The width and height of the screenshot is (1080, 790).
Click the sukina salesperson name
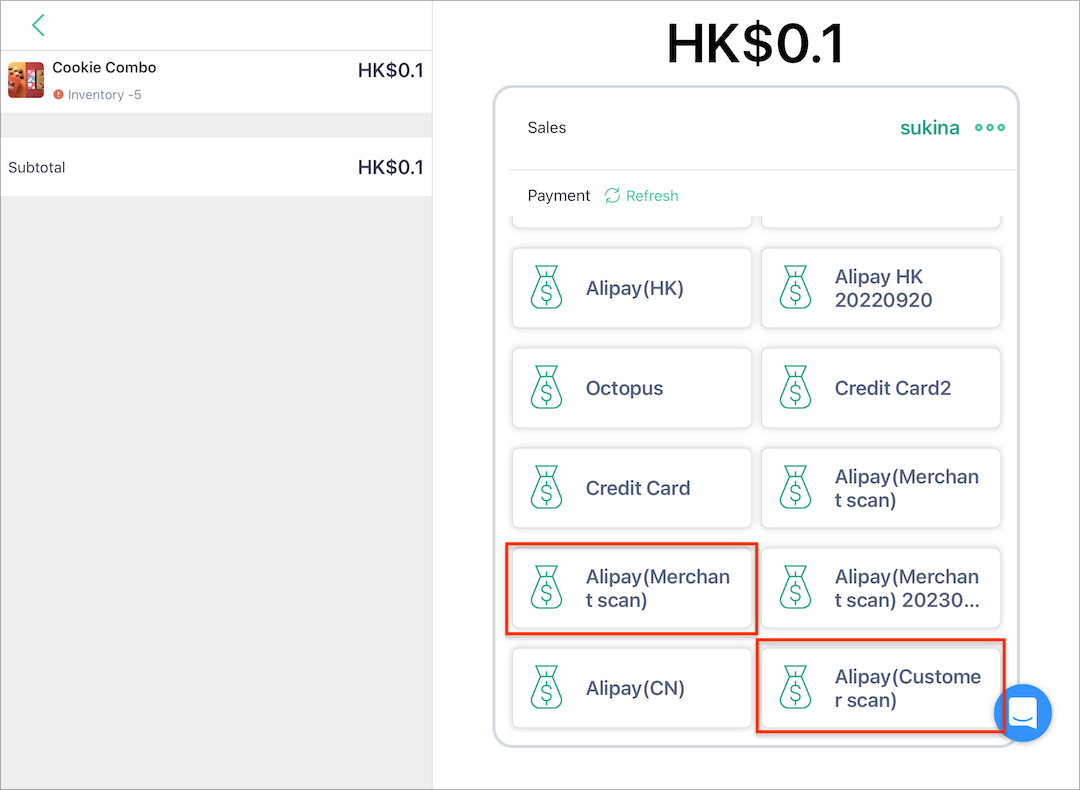[930, 127]
